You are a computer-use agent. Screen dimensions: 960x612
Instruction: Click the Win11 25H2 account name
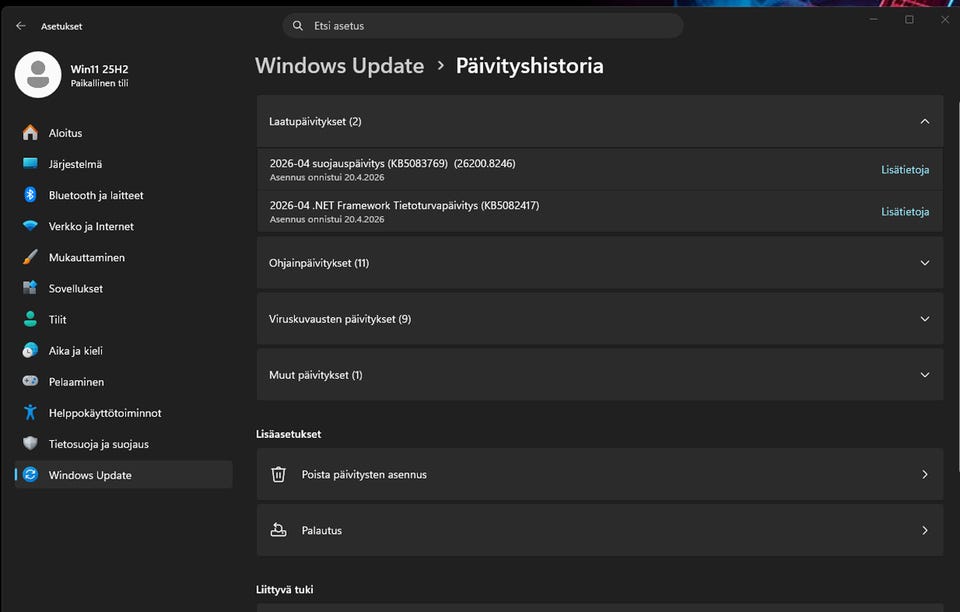99,69
